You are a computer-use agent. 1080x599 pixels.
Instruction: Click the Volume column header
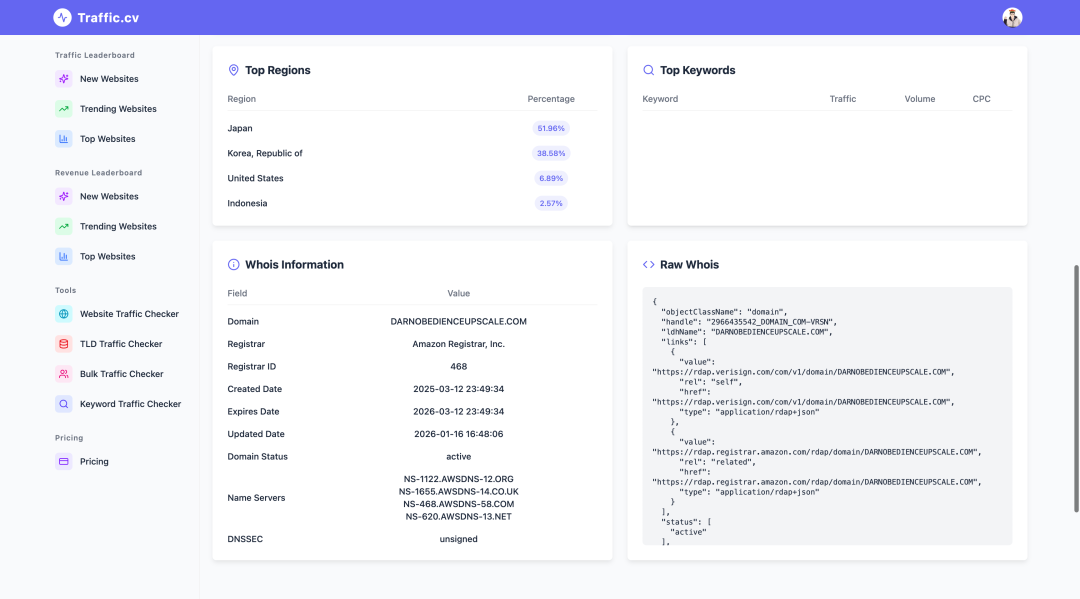coord(920,99)
